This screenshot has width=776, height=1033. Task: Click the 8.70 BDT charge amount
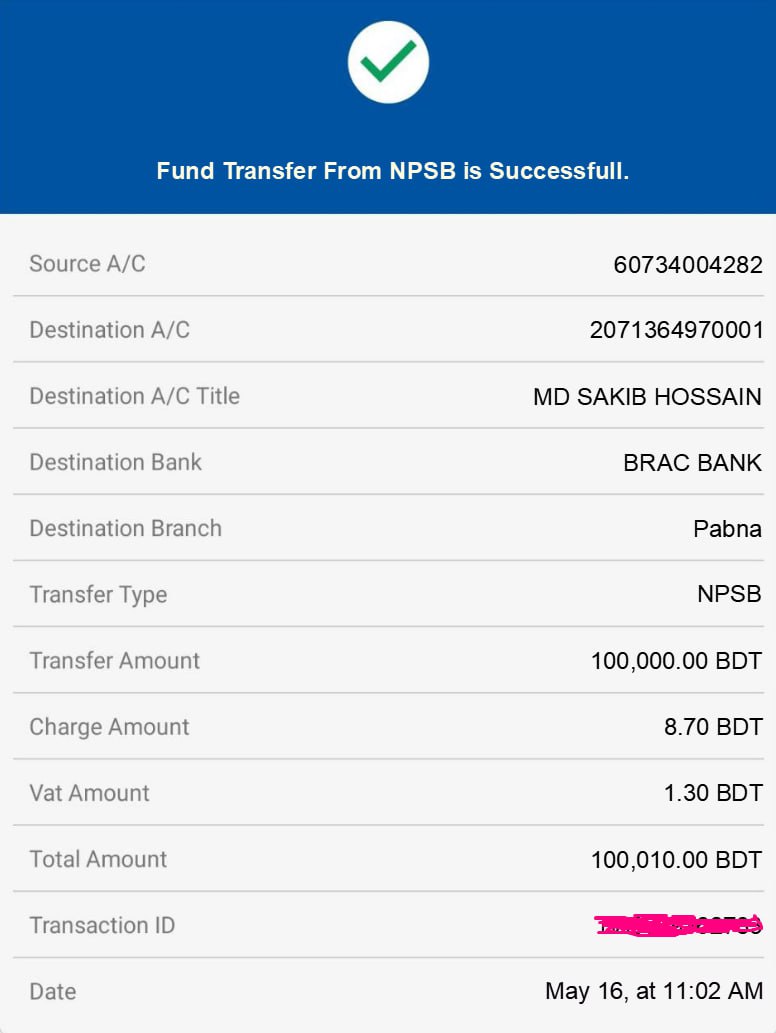(713, 727)
